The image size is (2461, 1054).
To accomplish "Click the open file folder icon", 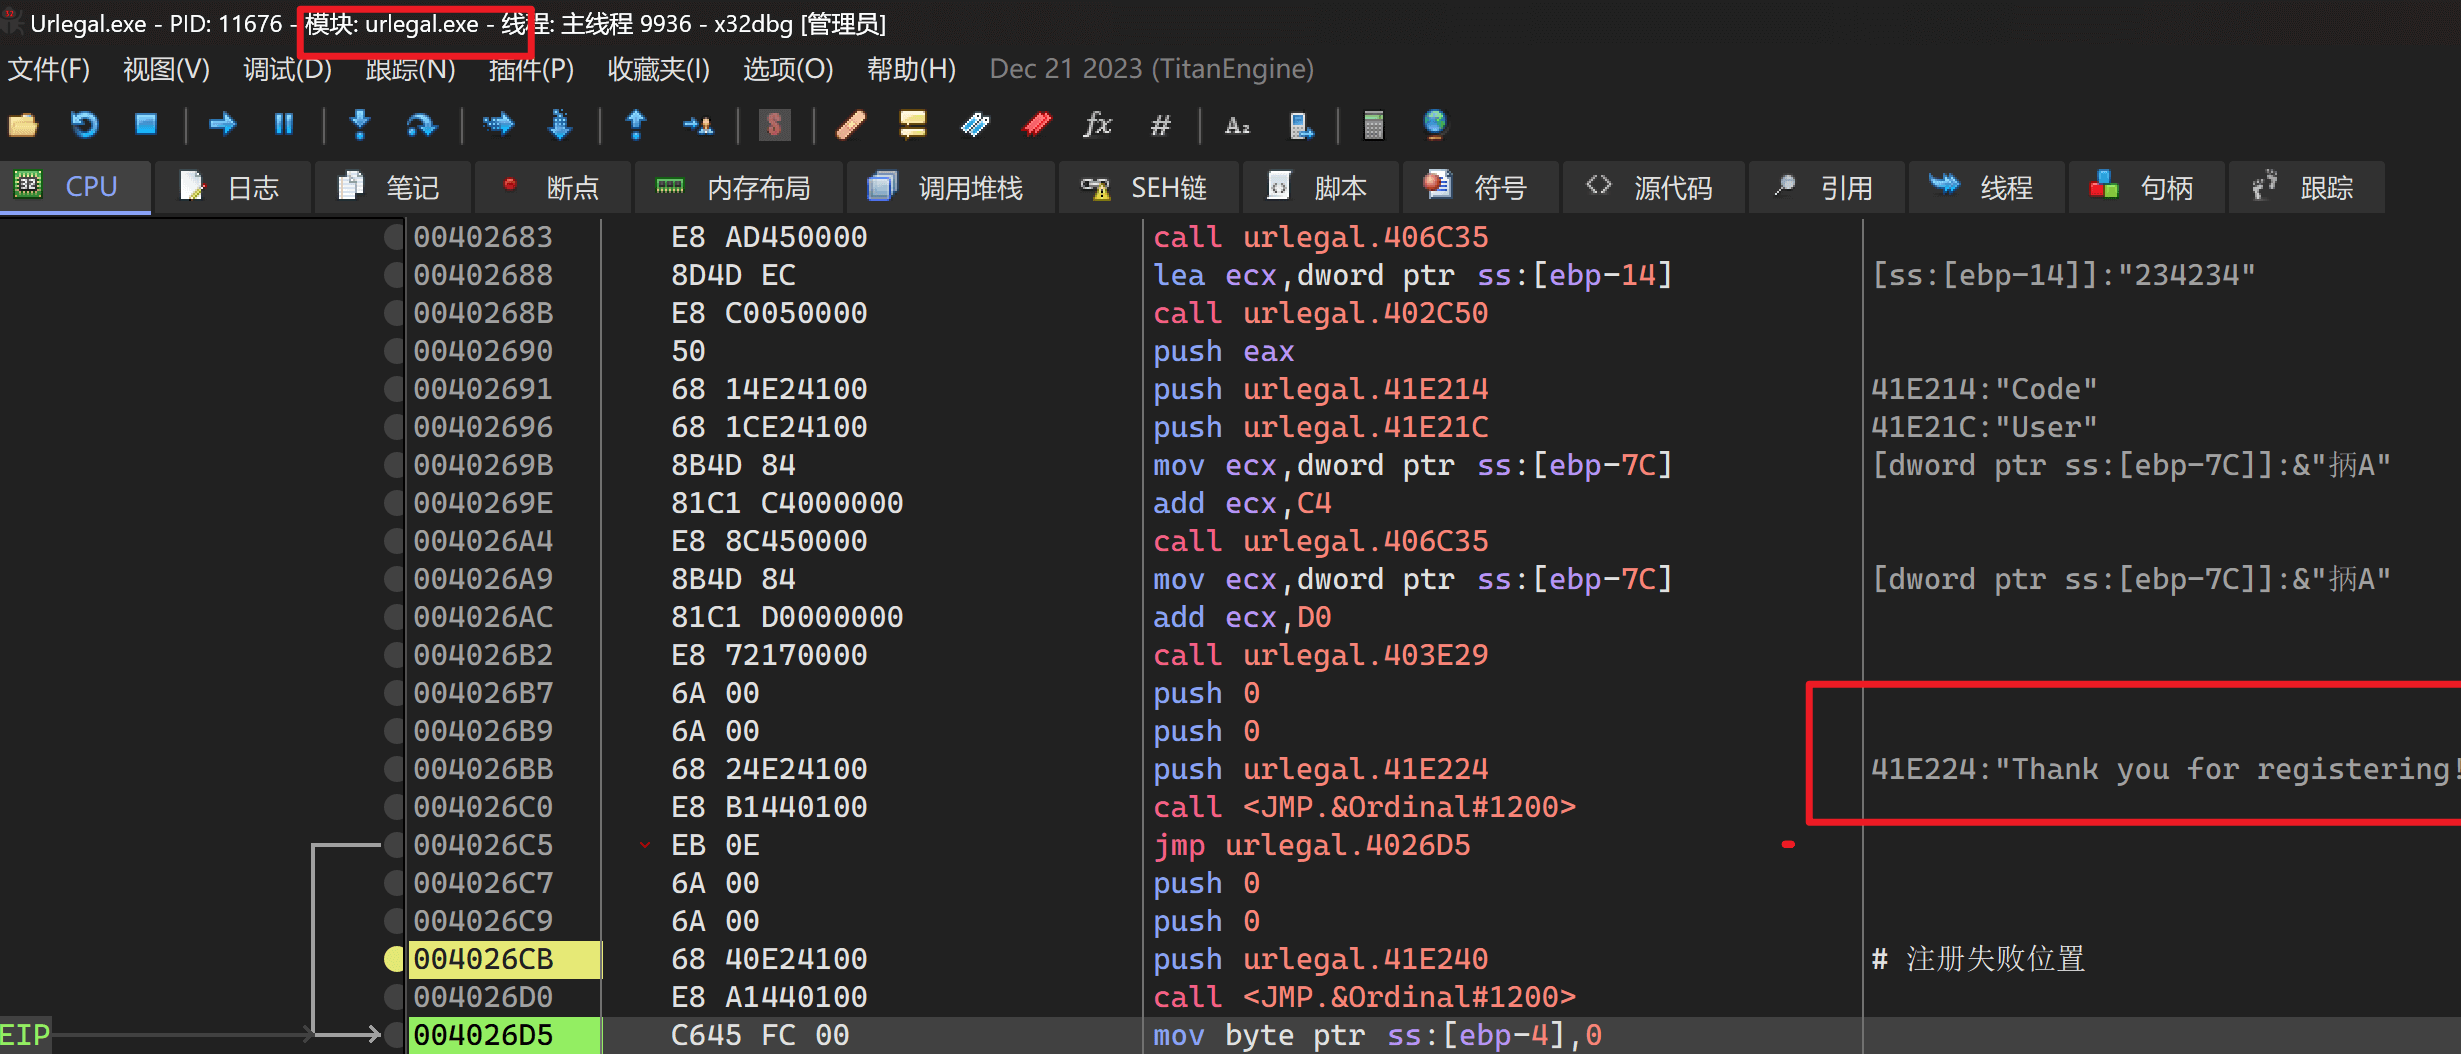I will click(23, 125).
